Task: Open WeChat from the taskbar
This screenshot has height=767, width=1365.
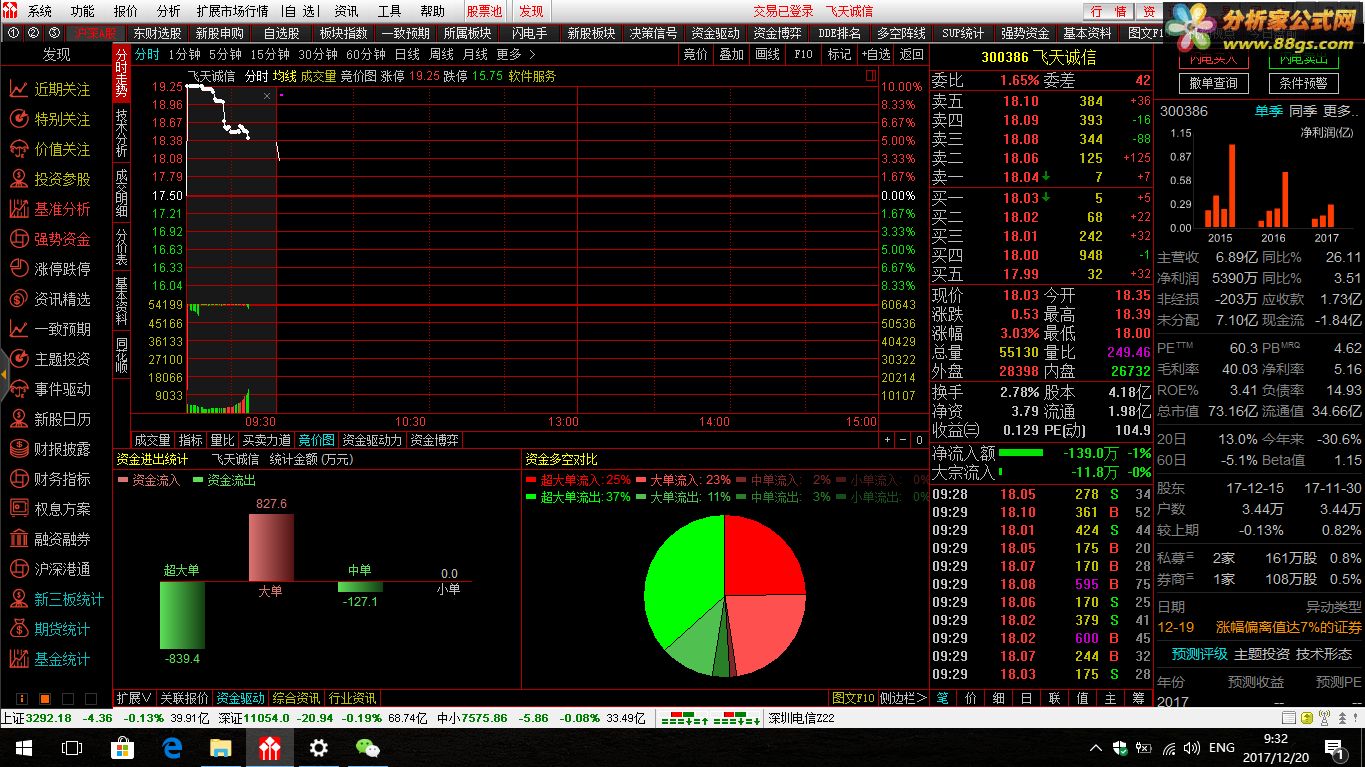Action: point(368,747)
